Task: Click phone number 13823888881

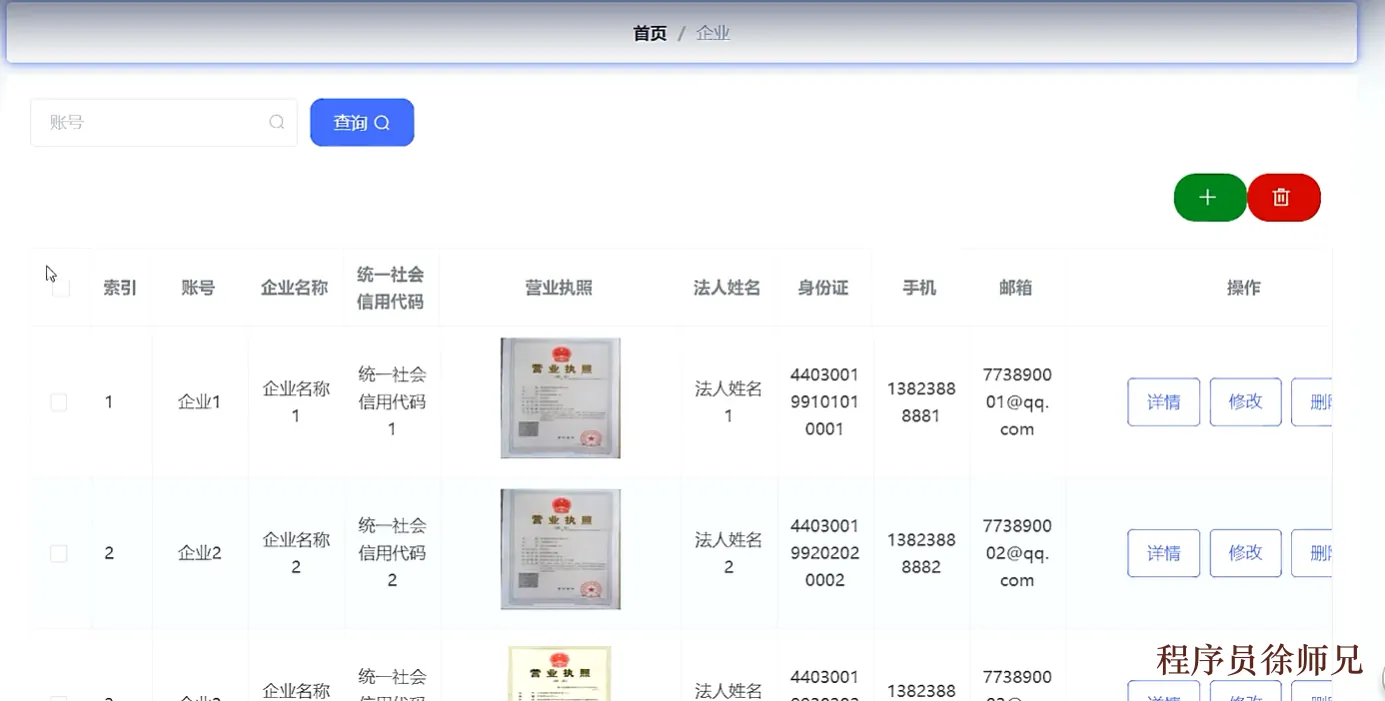Action: [921, 402]
